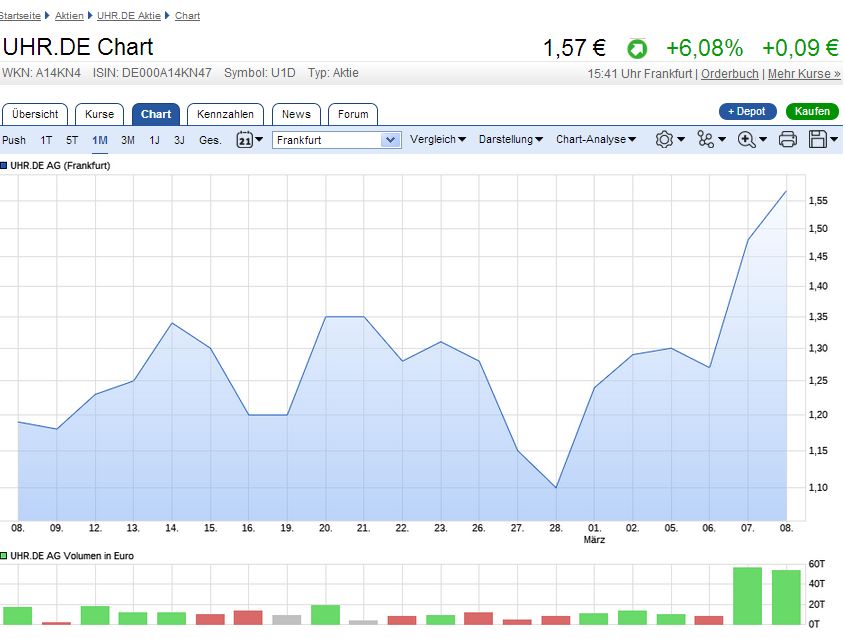This screenshot has width=845, height=639.
Task: Go to Startseite breadcrumb link
Action: (x=20, y=16)
